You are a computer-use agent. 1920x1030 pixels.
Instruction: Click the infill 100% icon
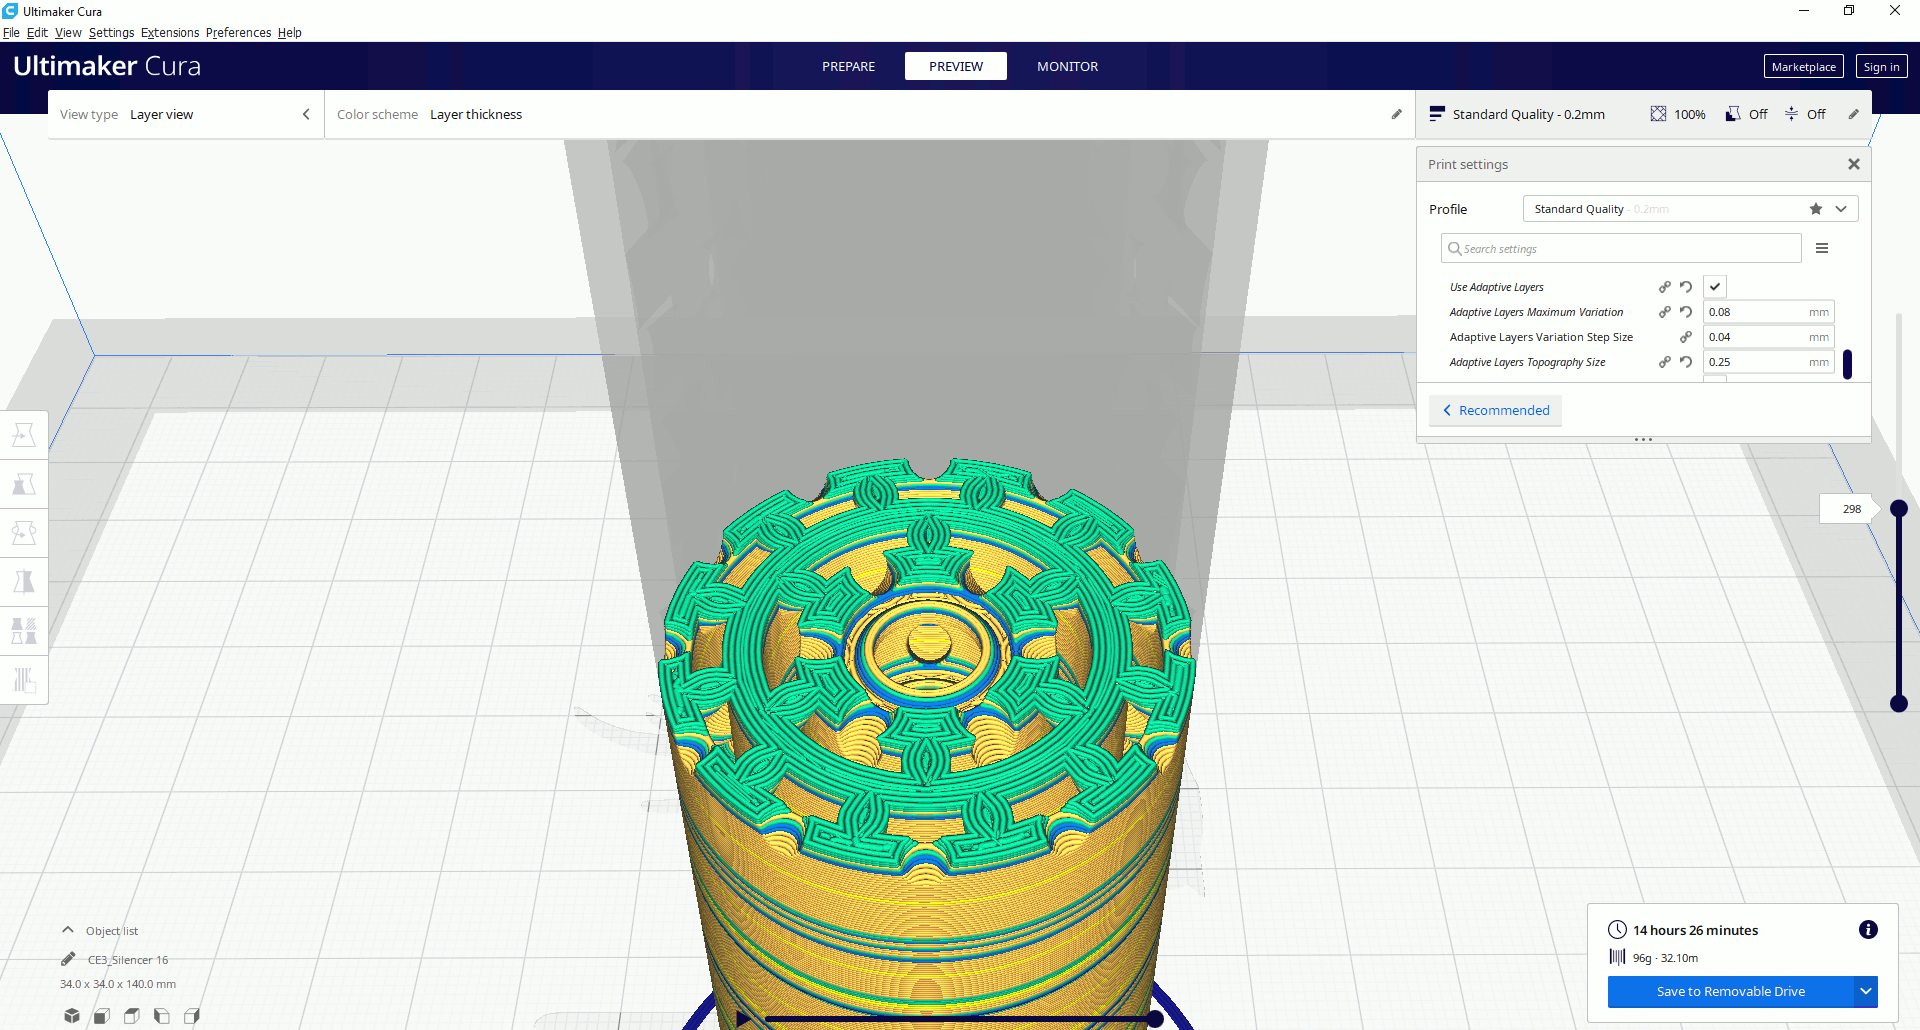[x=1658, y=114]
